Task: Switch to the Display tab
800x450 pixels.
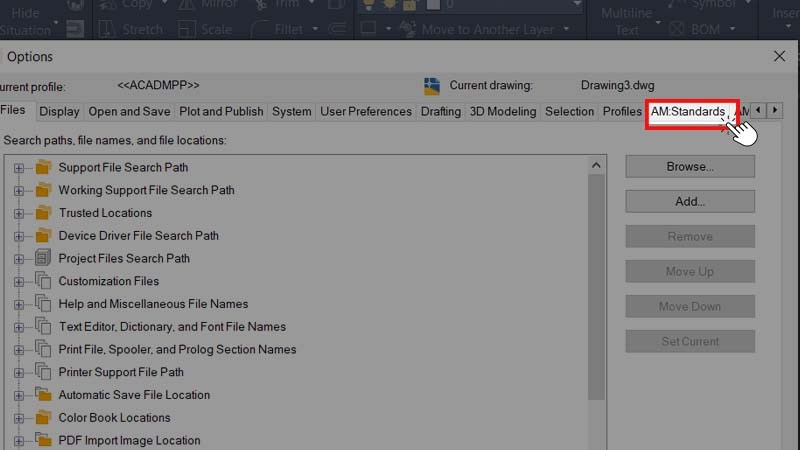Action: tap(59, 111)
